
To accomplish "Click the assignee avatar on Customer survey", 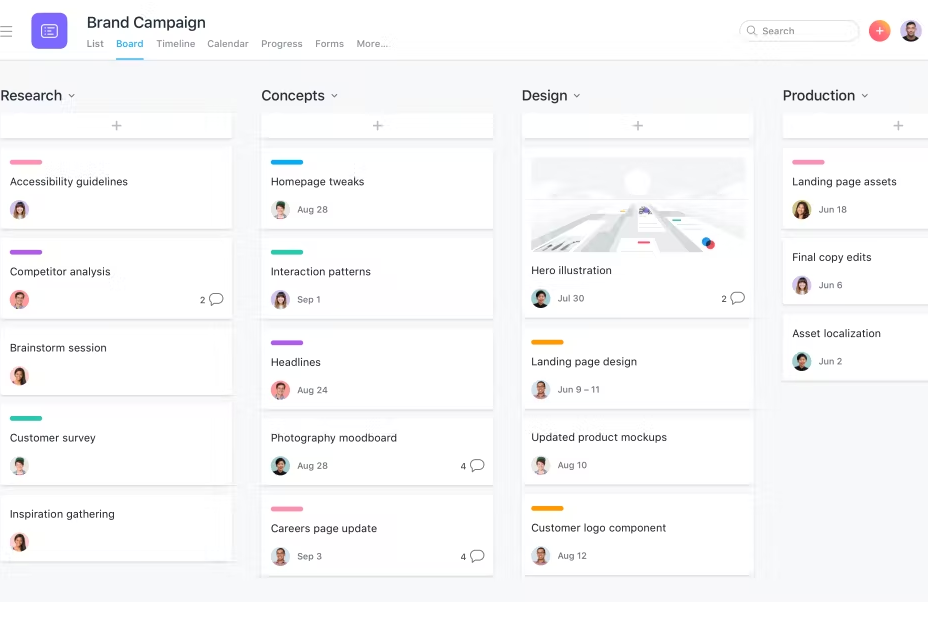I will (x=19, y=466).
